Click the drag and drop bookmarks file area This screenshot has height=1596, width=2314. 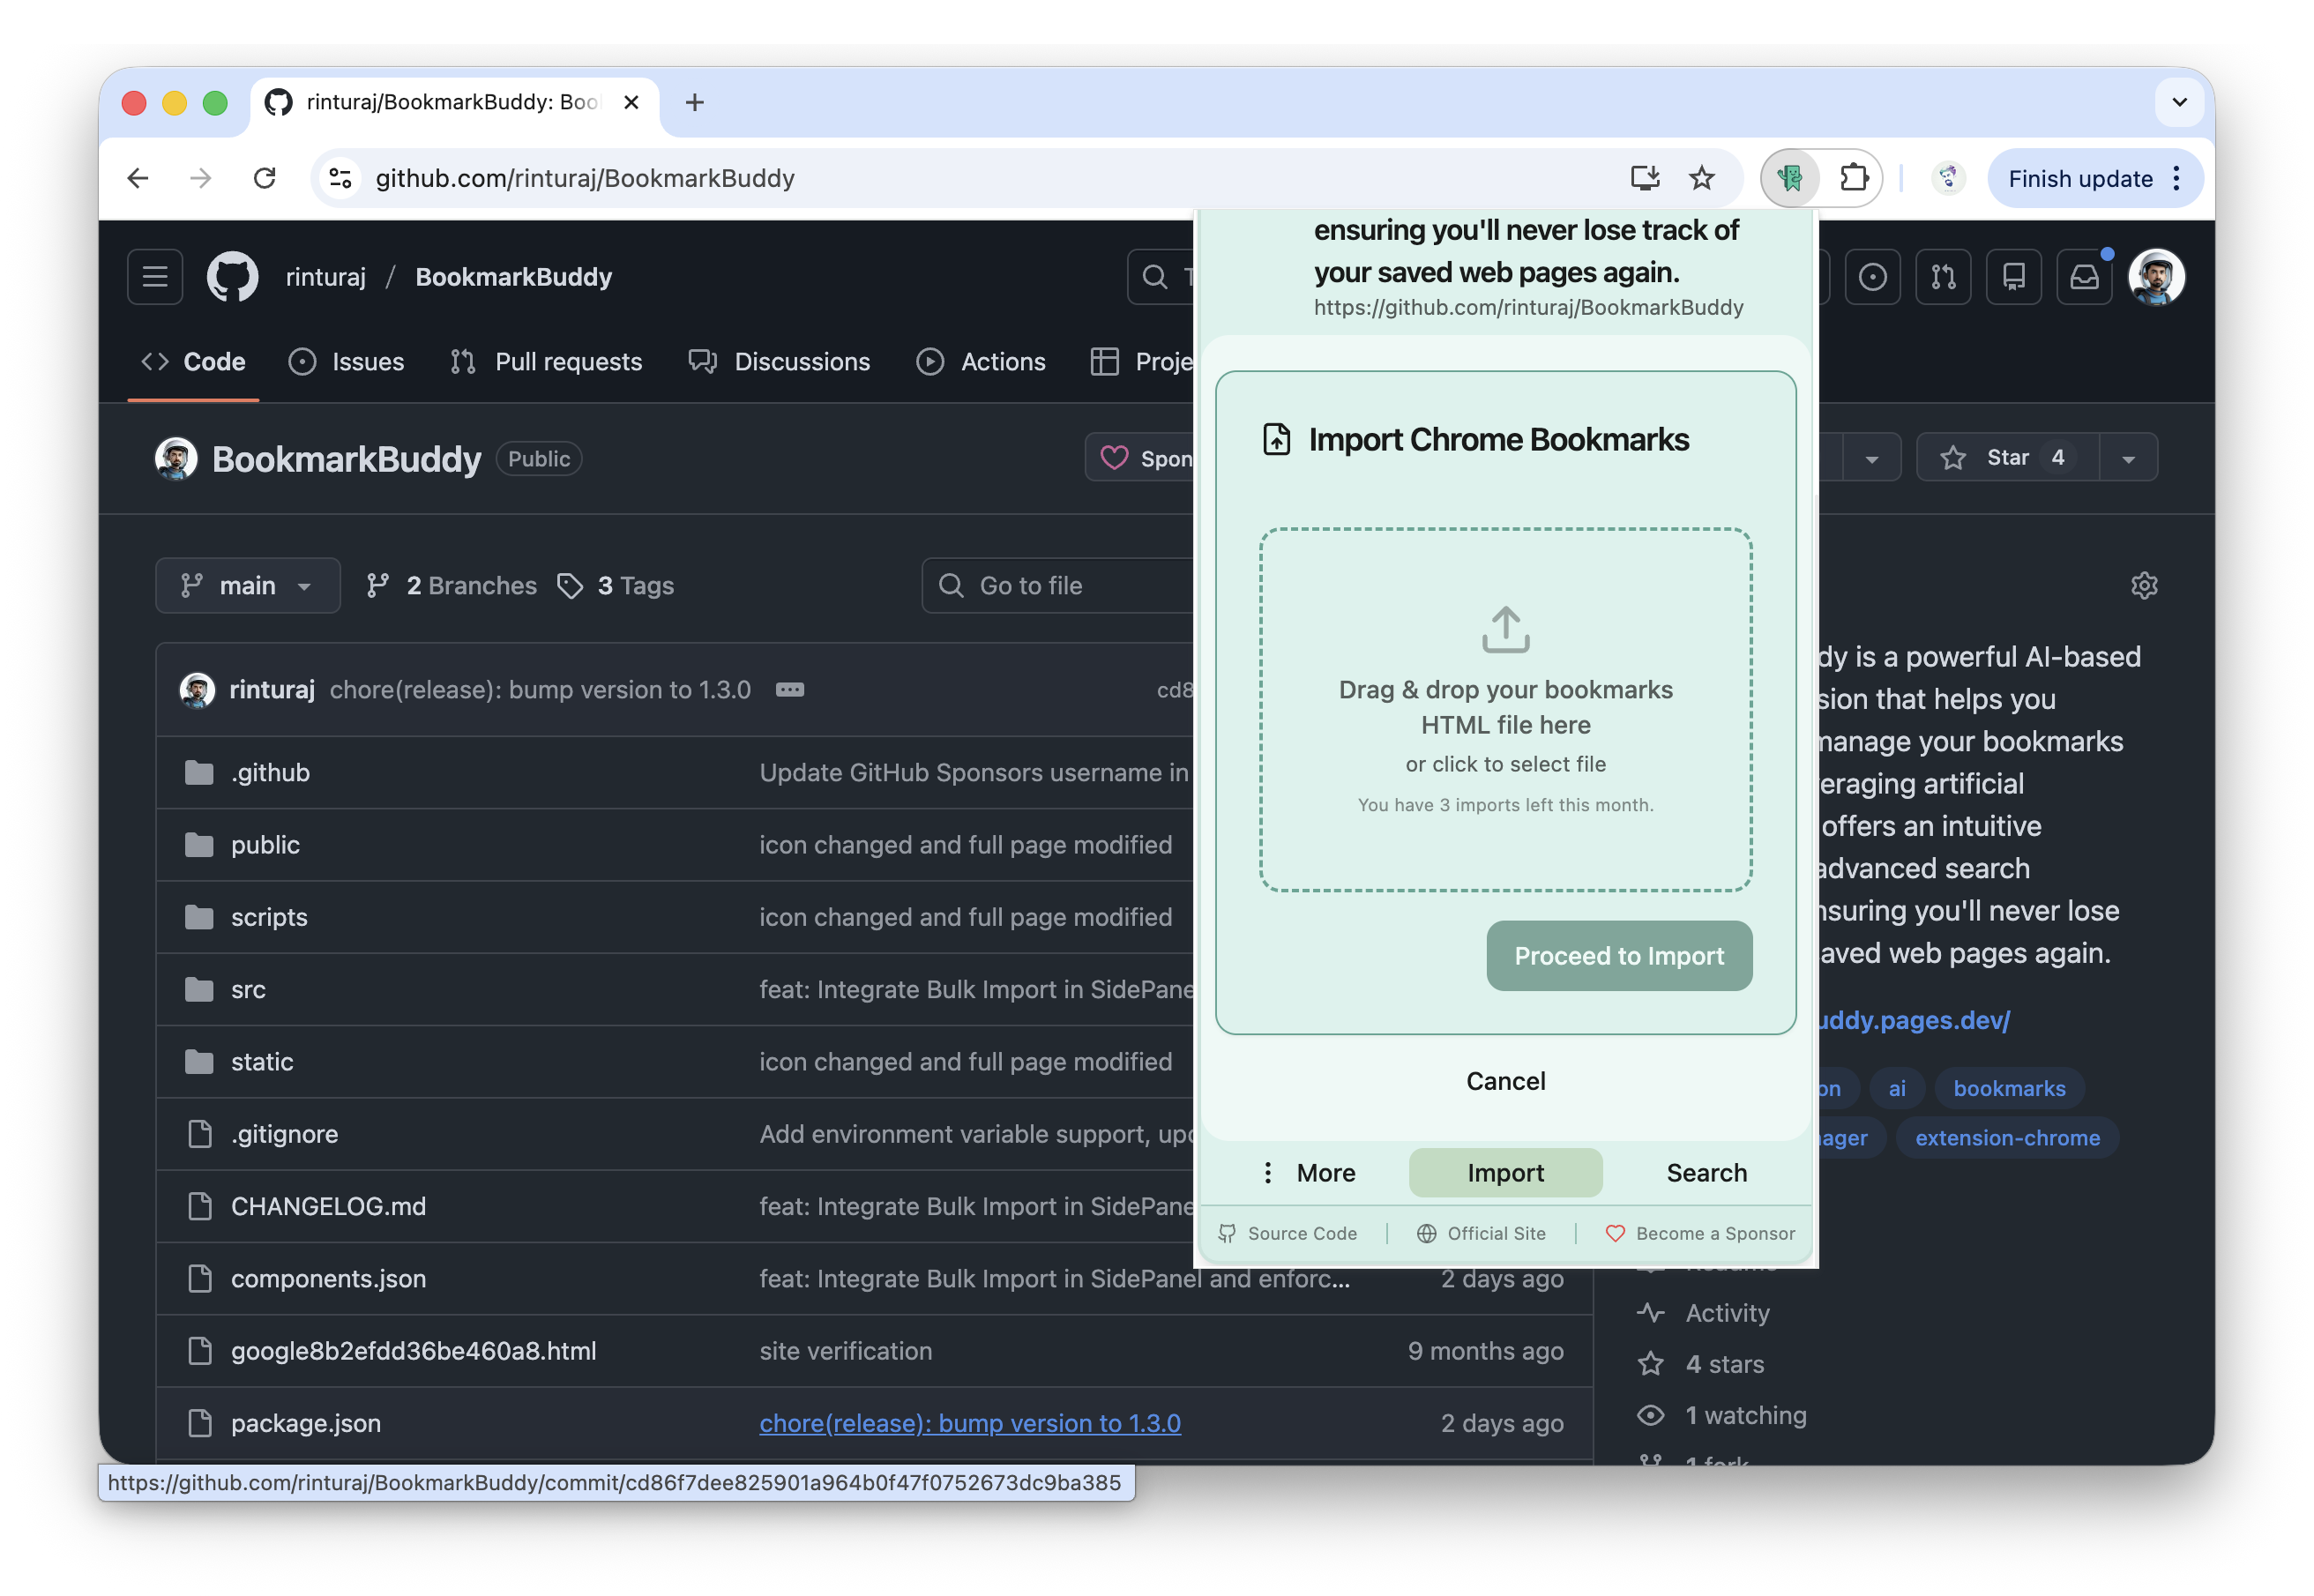click(1505, 710)
